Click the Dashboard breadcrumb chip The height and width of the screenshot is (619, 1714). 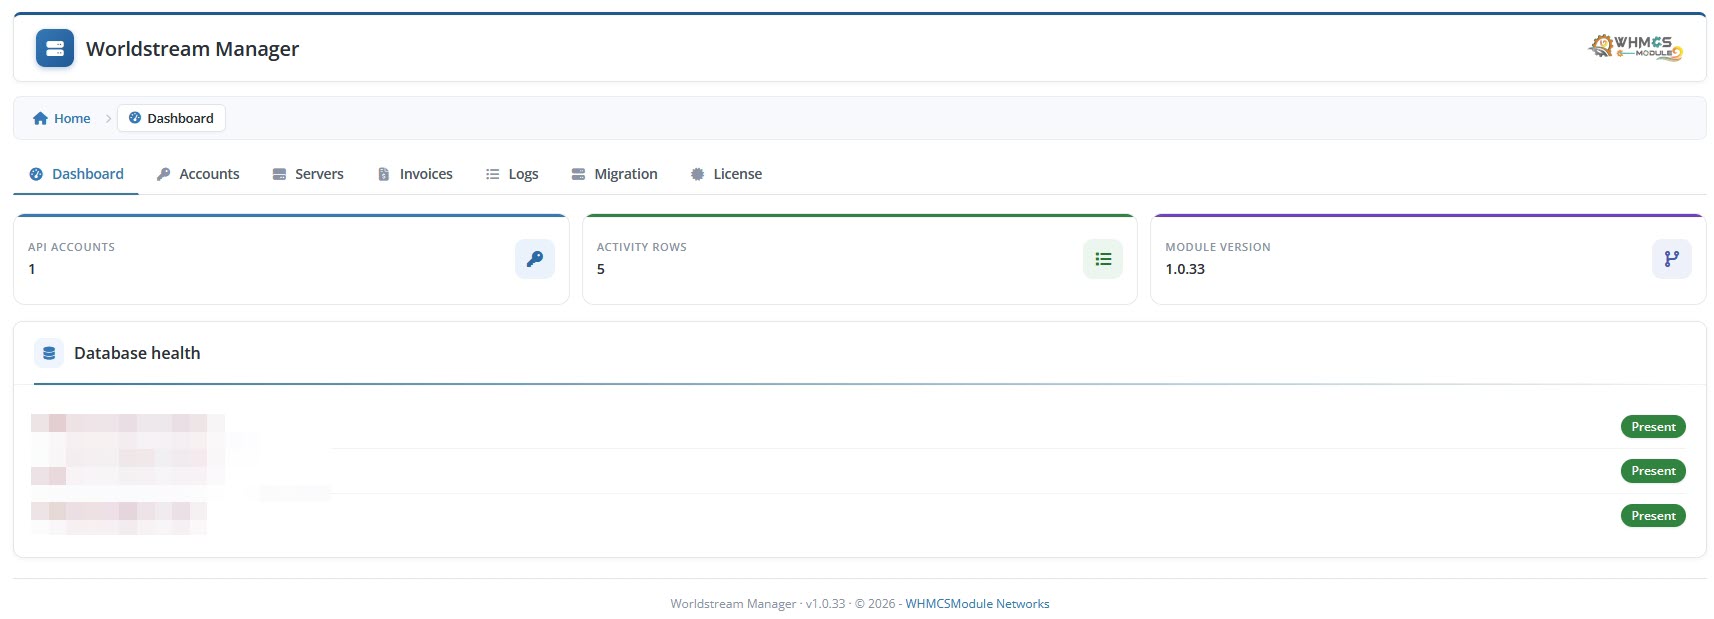click(171, 118)
